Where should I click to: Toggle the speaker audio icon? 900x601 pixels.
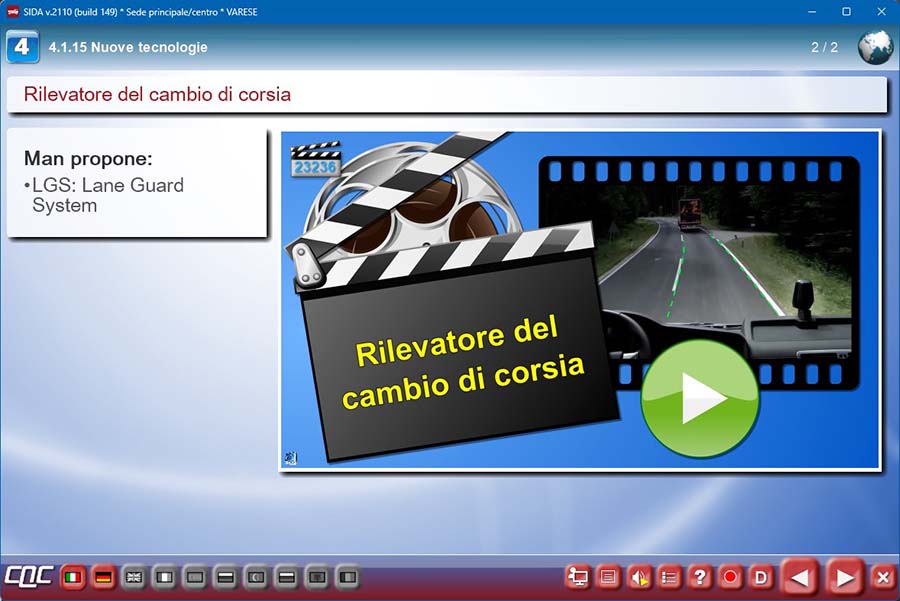639,577
